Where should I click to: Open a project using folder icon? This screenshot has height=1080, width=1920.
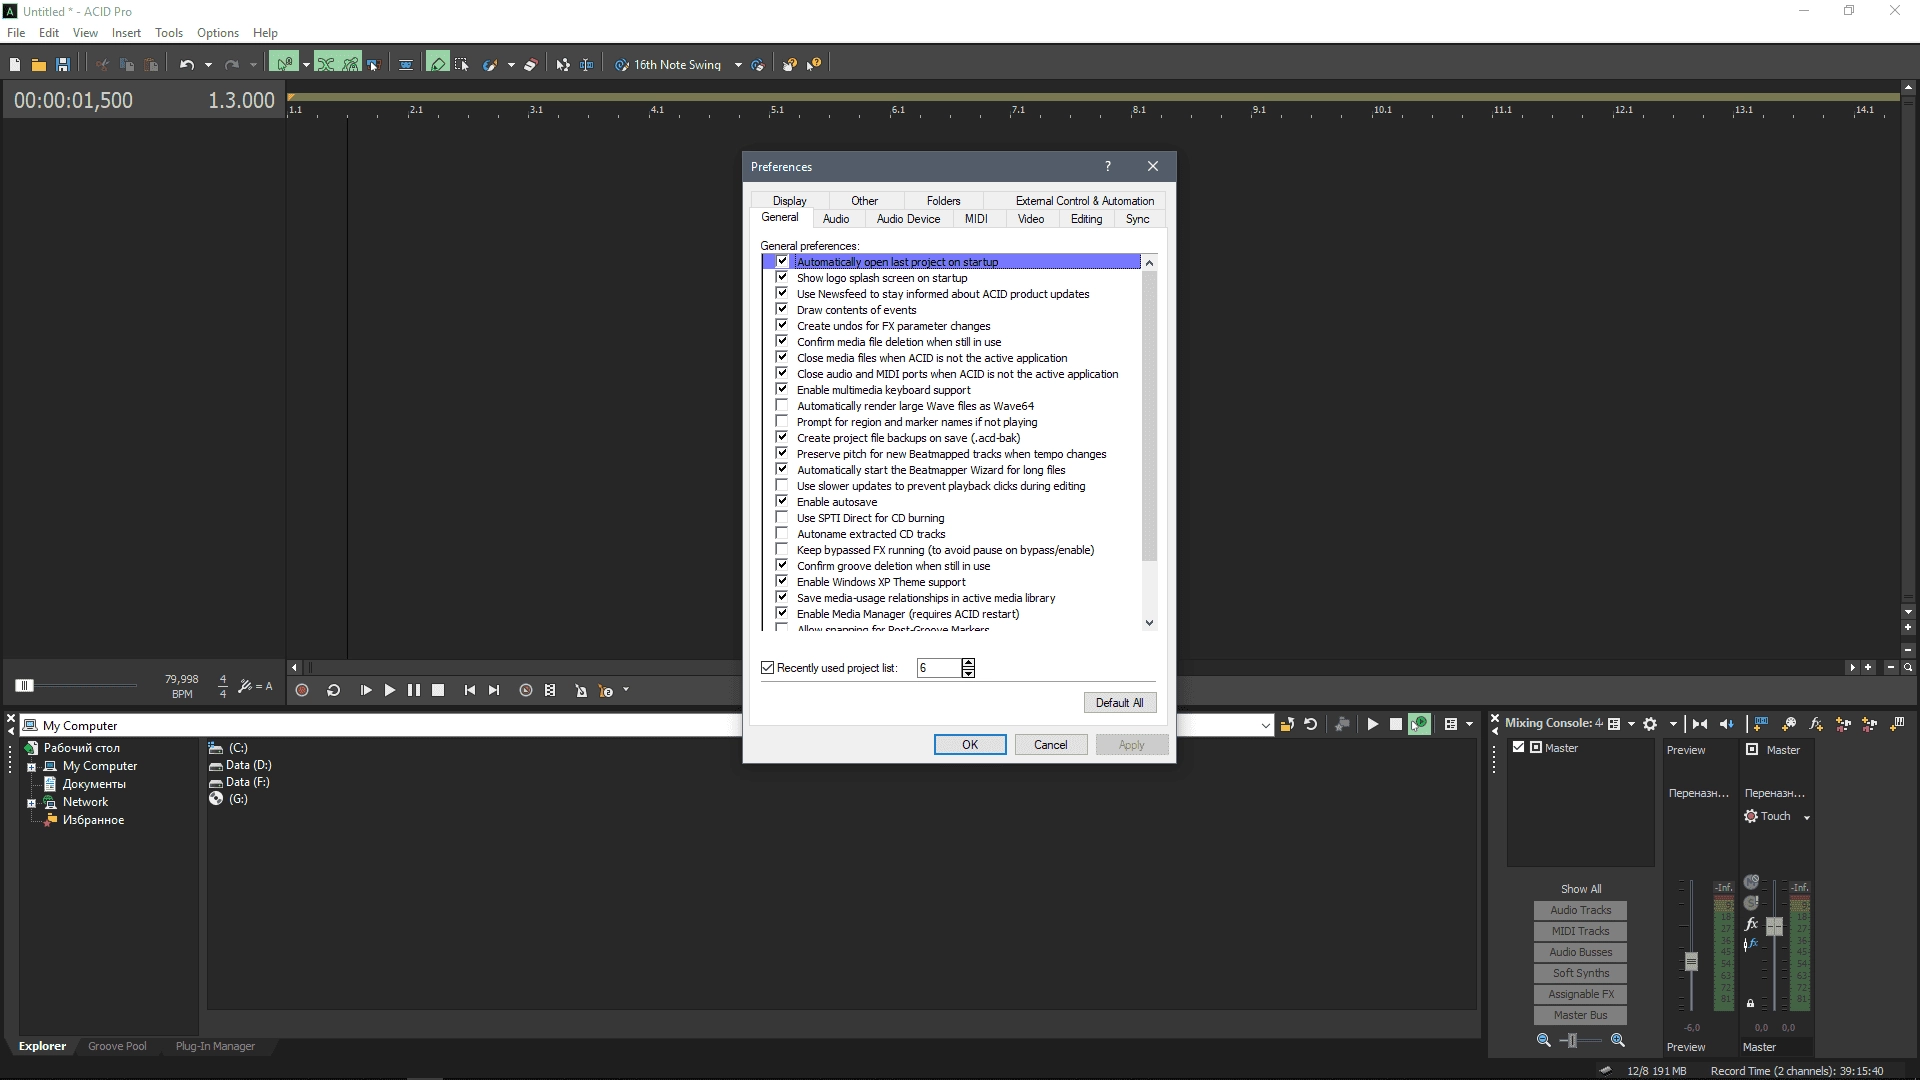click(x=39, y=65)
